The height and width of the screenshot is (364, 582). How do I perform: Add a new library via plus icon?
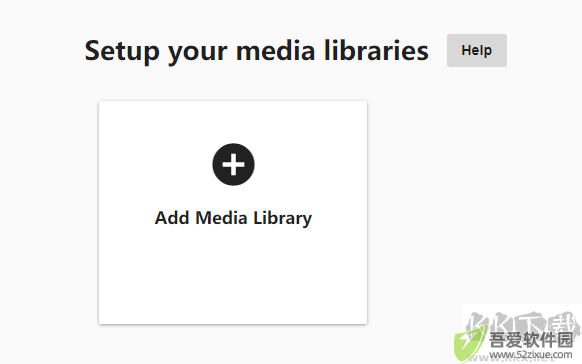233,164
